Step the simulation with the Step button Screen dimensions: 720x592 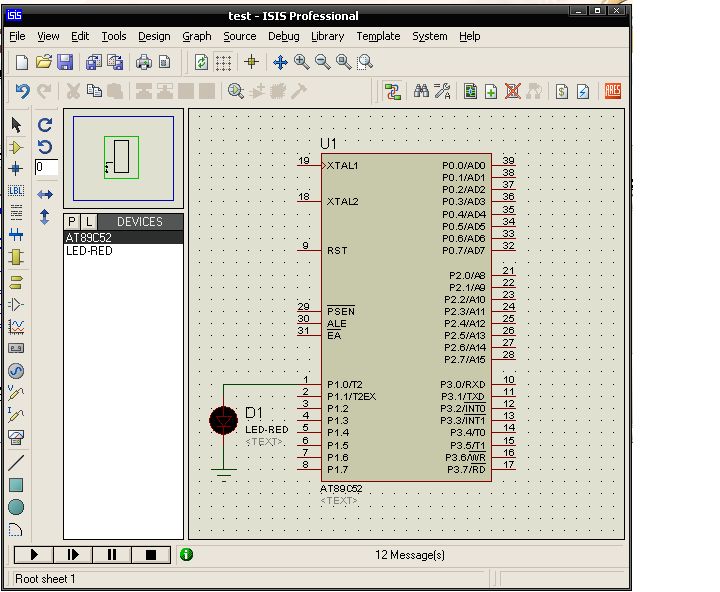(73, 555)
